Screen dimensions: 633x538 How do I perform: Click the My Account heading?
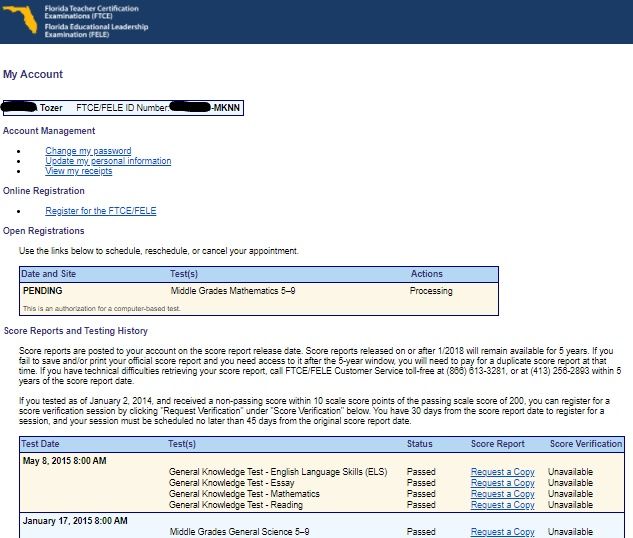pyautogui.click(x=33, y=74)
